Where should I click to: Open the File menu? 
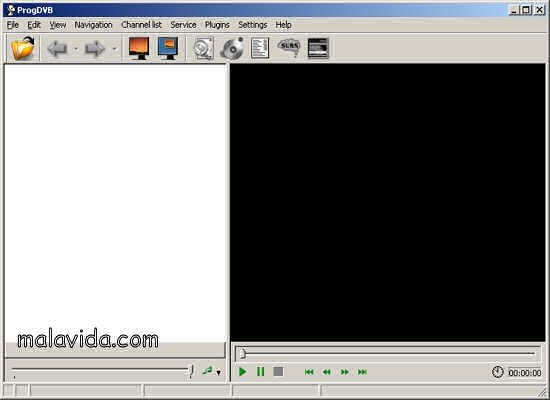(13, 25)
